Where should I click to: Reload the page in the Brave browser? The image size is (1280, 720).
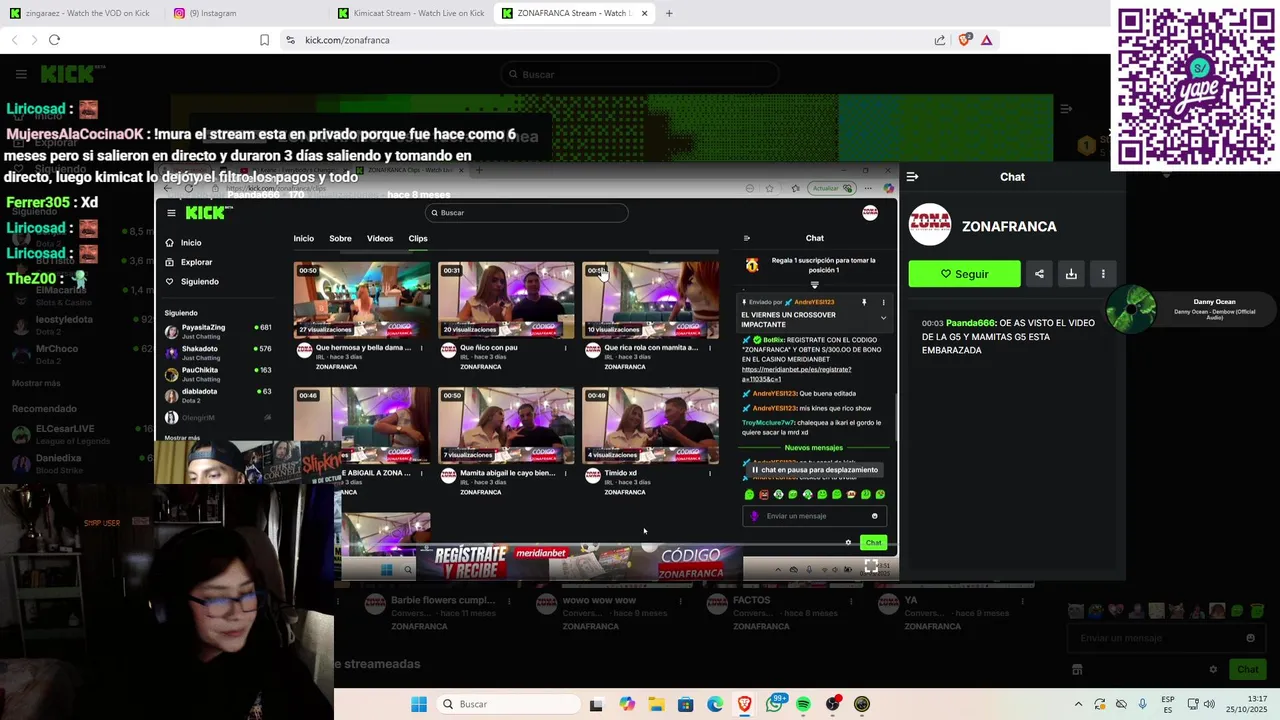pos(54,40)
